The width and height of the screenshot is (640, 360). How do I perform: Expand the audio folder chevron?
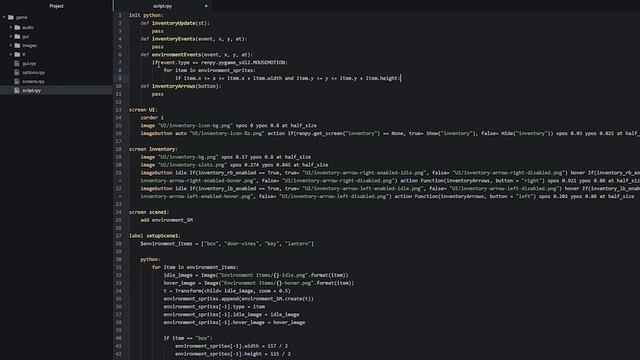[11, 27]
